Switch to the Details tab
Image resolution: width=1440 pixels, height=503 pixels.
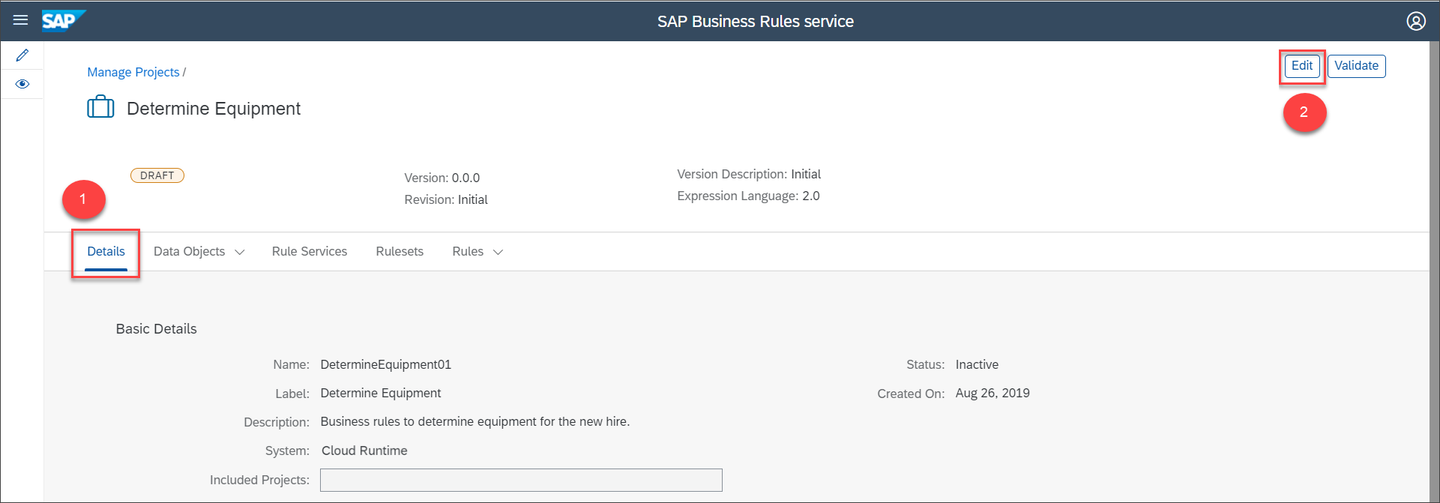(x=106, y=252)
